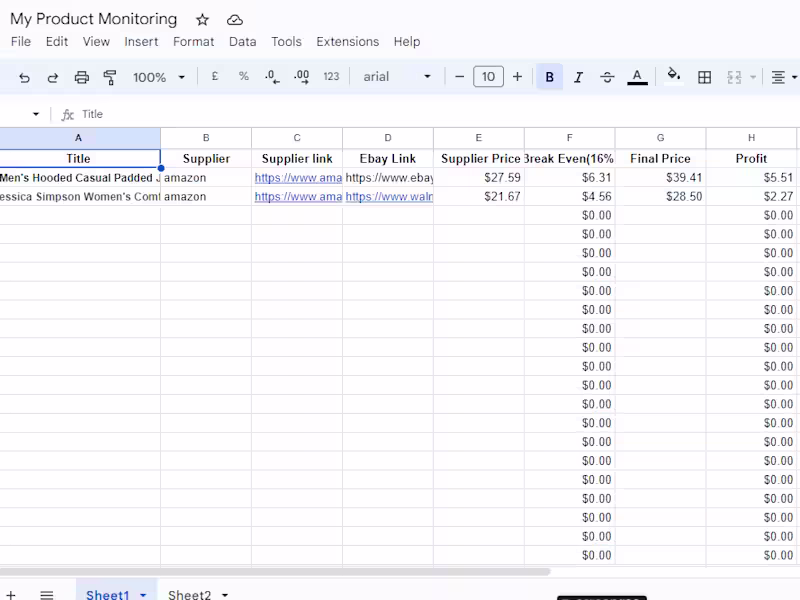Toggle bold formatting
The width and height of the screenshot is (800, 600).
click(x=549, y=77)
